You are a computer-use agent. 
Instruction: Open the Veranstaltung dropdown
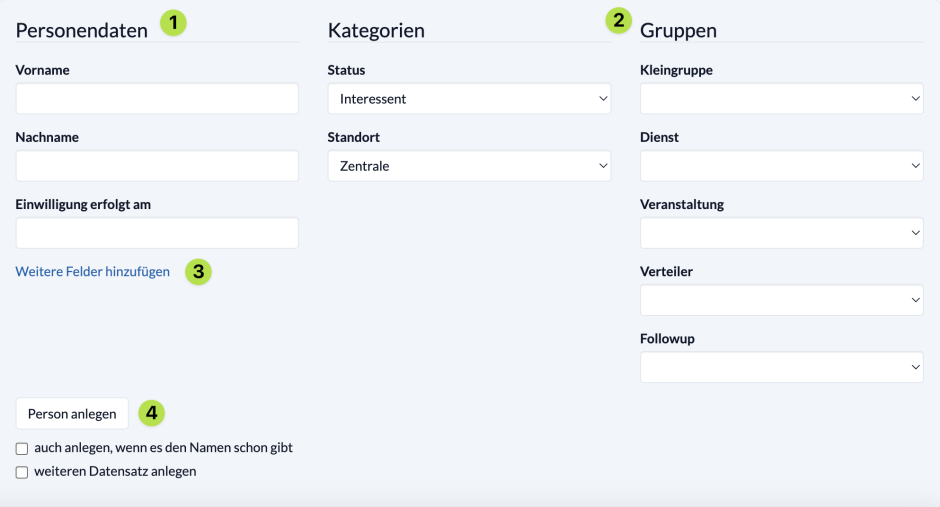coord(782,233)
